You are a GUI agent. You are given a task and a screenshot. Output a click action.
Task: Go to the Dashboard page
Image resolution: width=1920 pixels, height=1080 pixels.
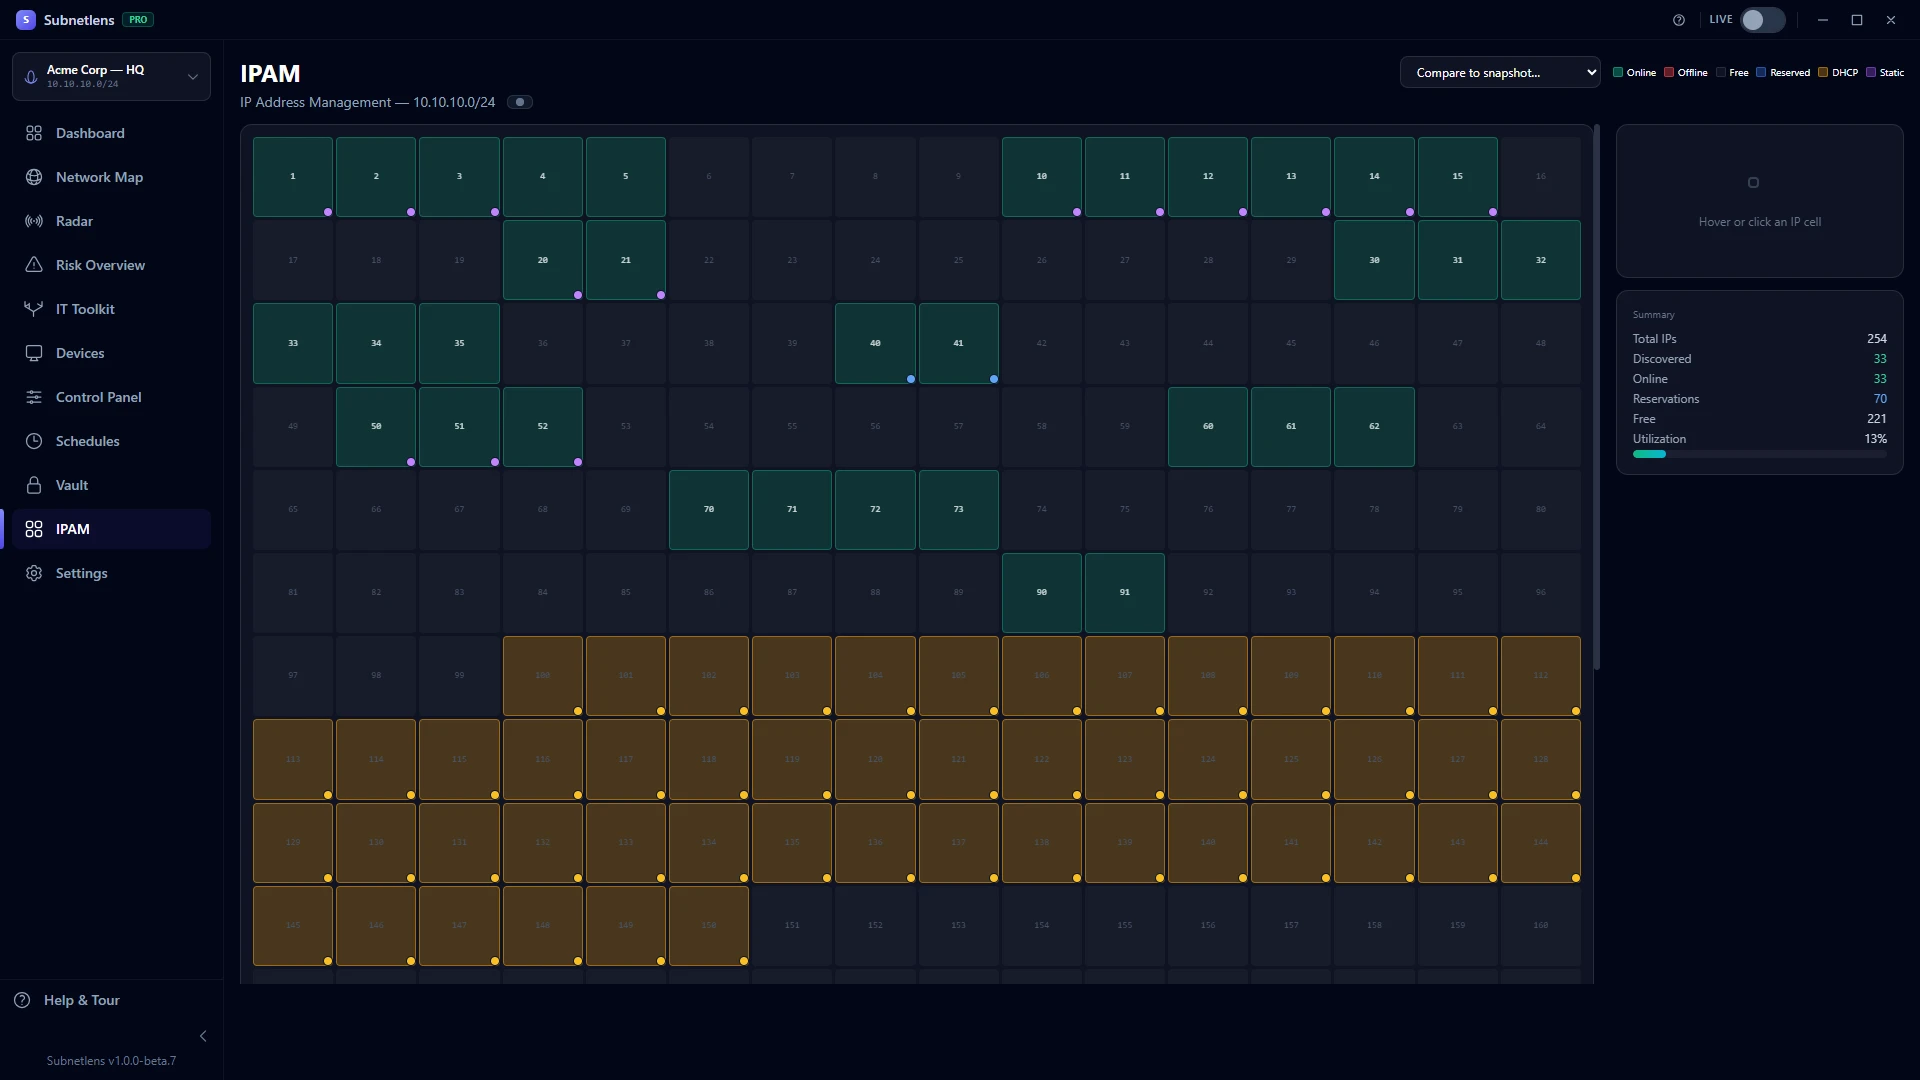pos(111,133)
